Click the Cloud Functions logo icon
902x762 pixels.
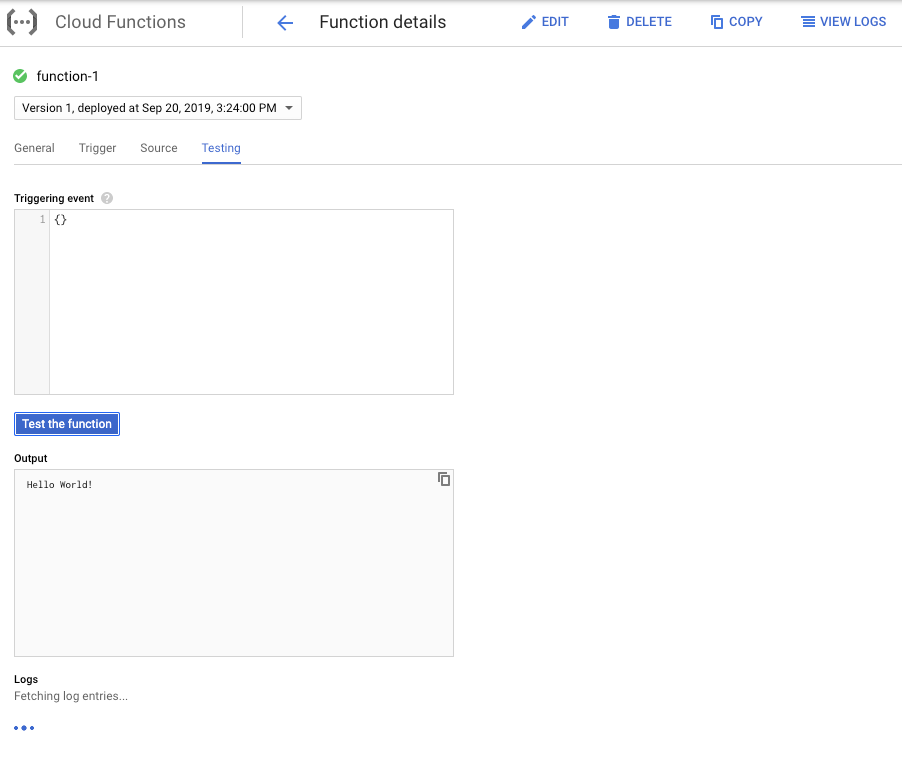pyautogui.click(x=22, y=22)
